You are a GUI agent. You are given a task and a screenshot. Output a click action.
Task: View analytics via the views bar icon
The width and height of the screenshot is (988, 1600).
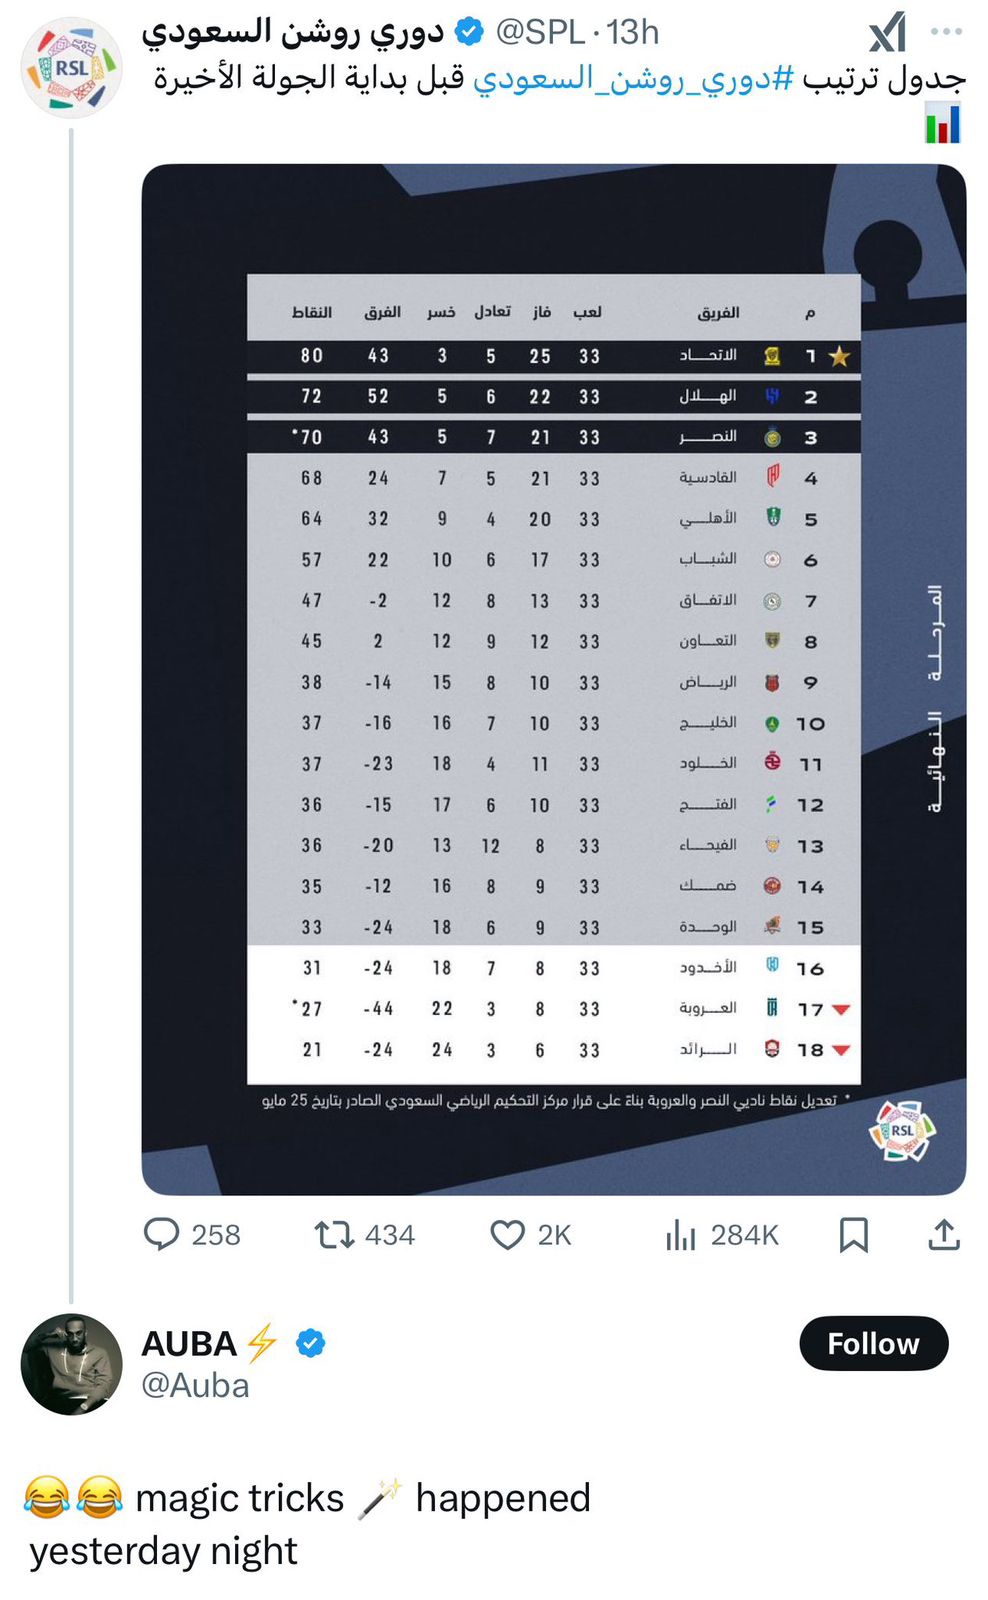pos(681,1235)
